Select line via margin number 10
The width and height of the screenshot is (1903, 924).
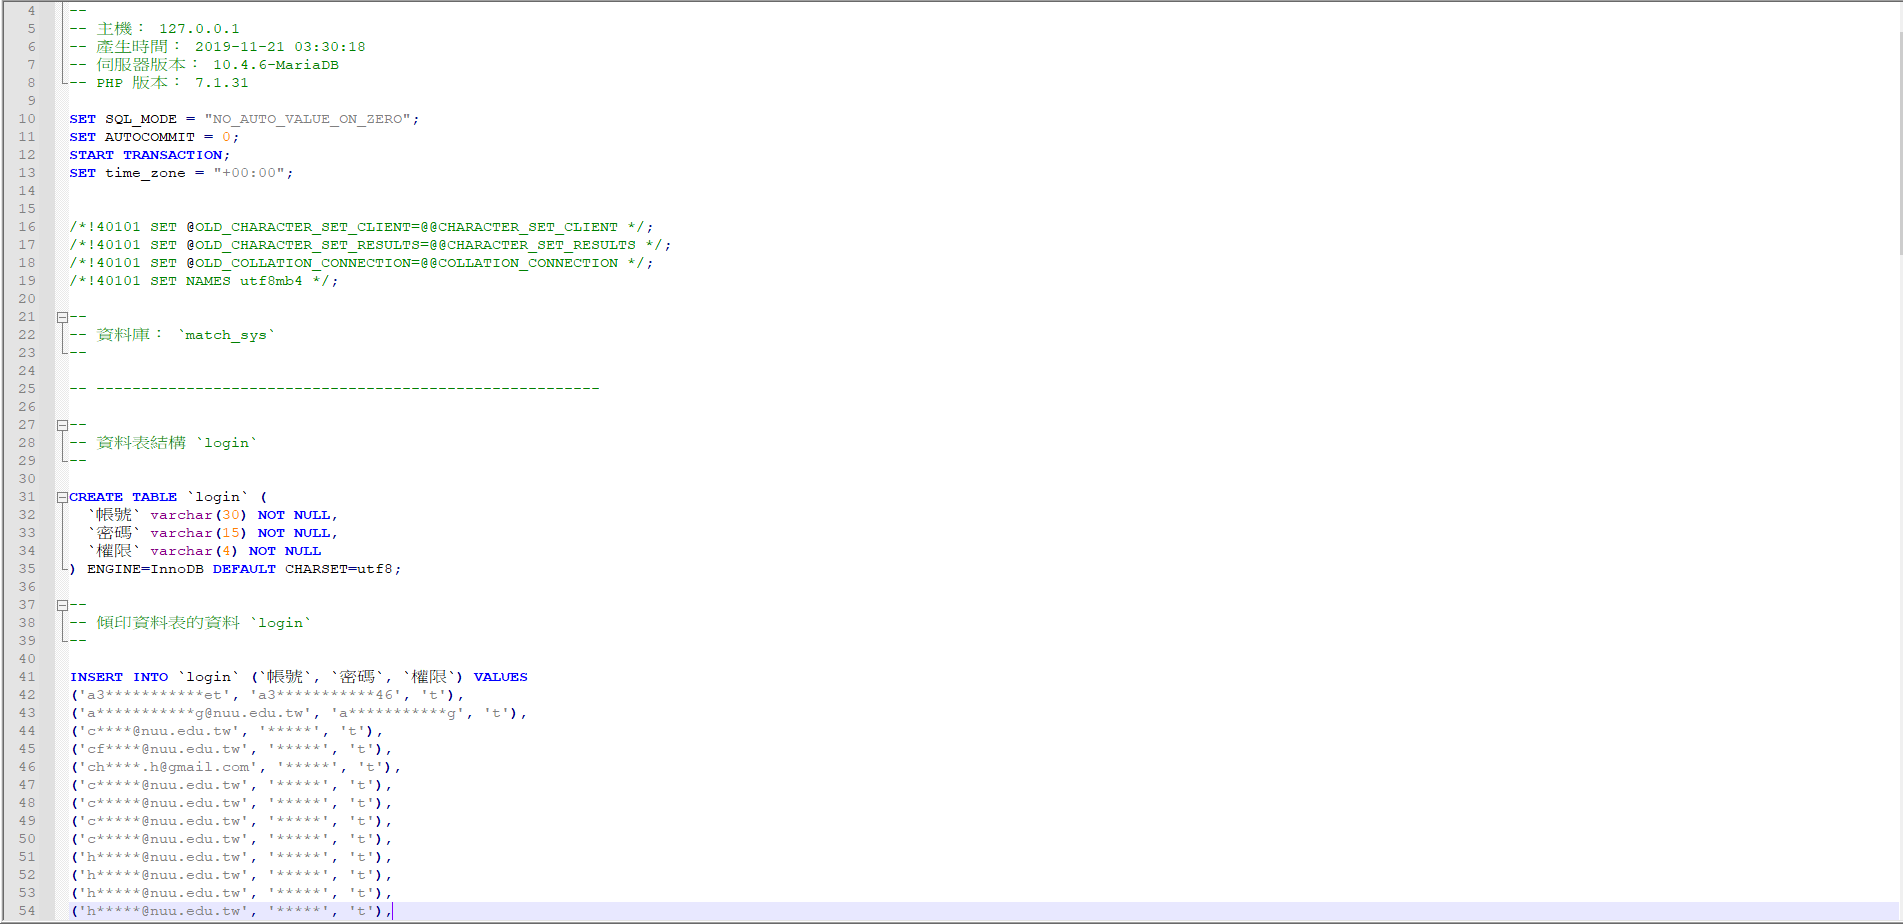[27, 119]
